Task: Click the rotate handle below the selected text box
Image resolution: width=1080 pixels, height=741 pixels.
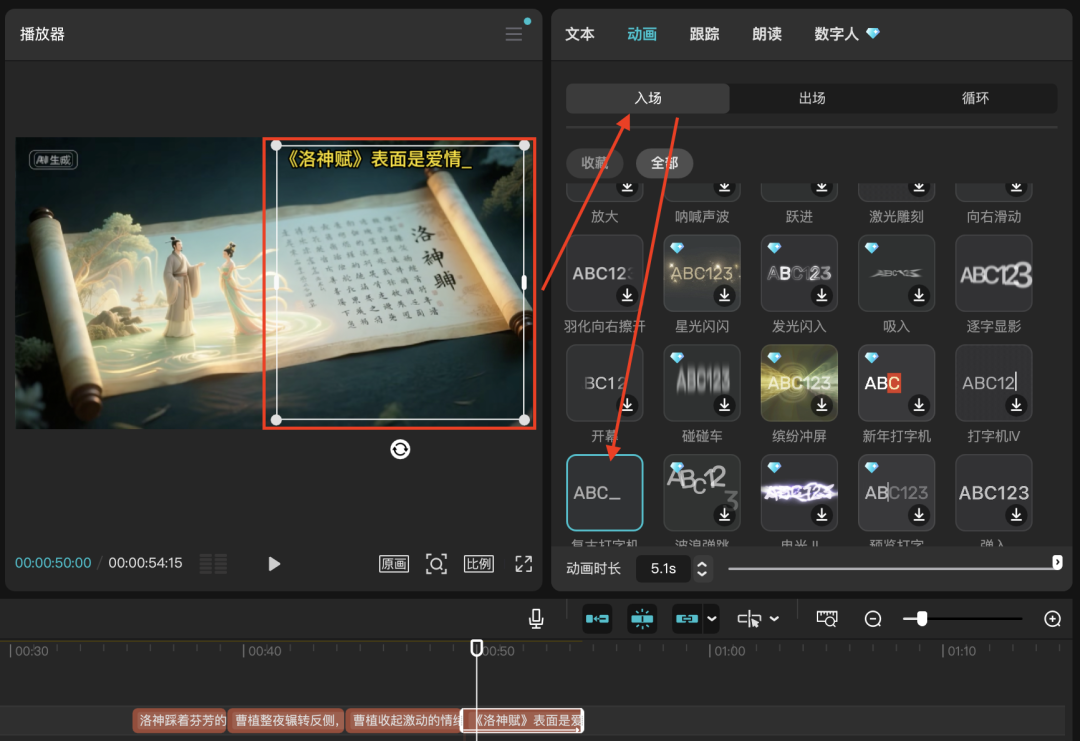Action: pyautogui.click(x=400, y=449)
